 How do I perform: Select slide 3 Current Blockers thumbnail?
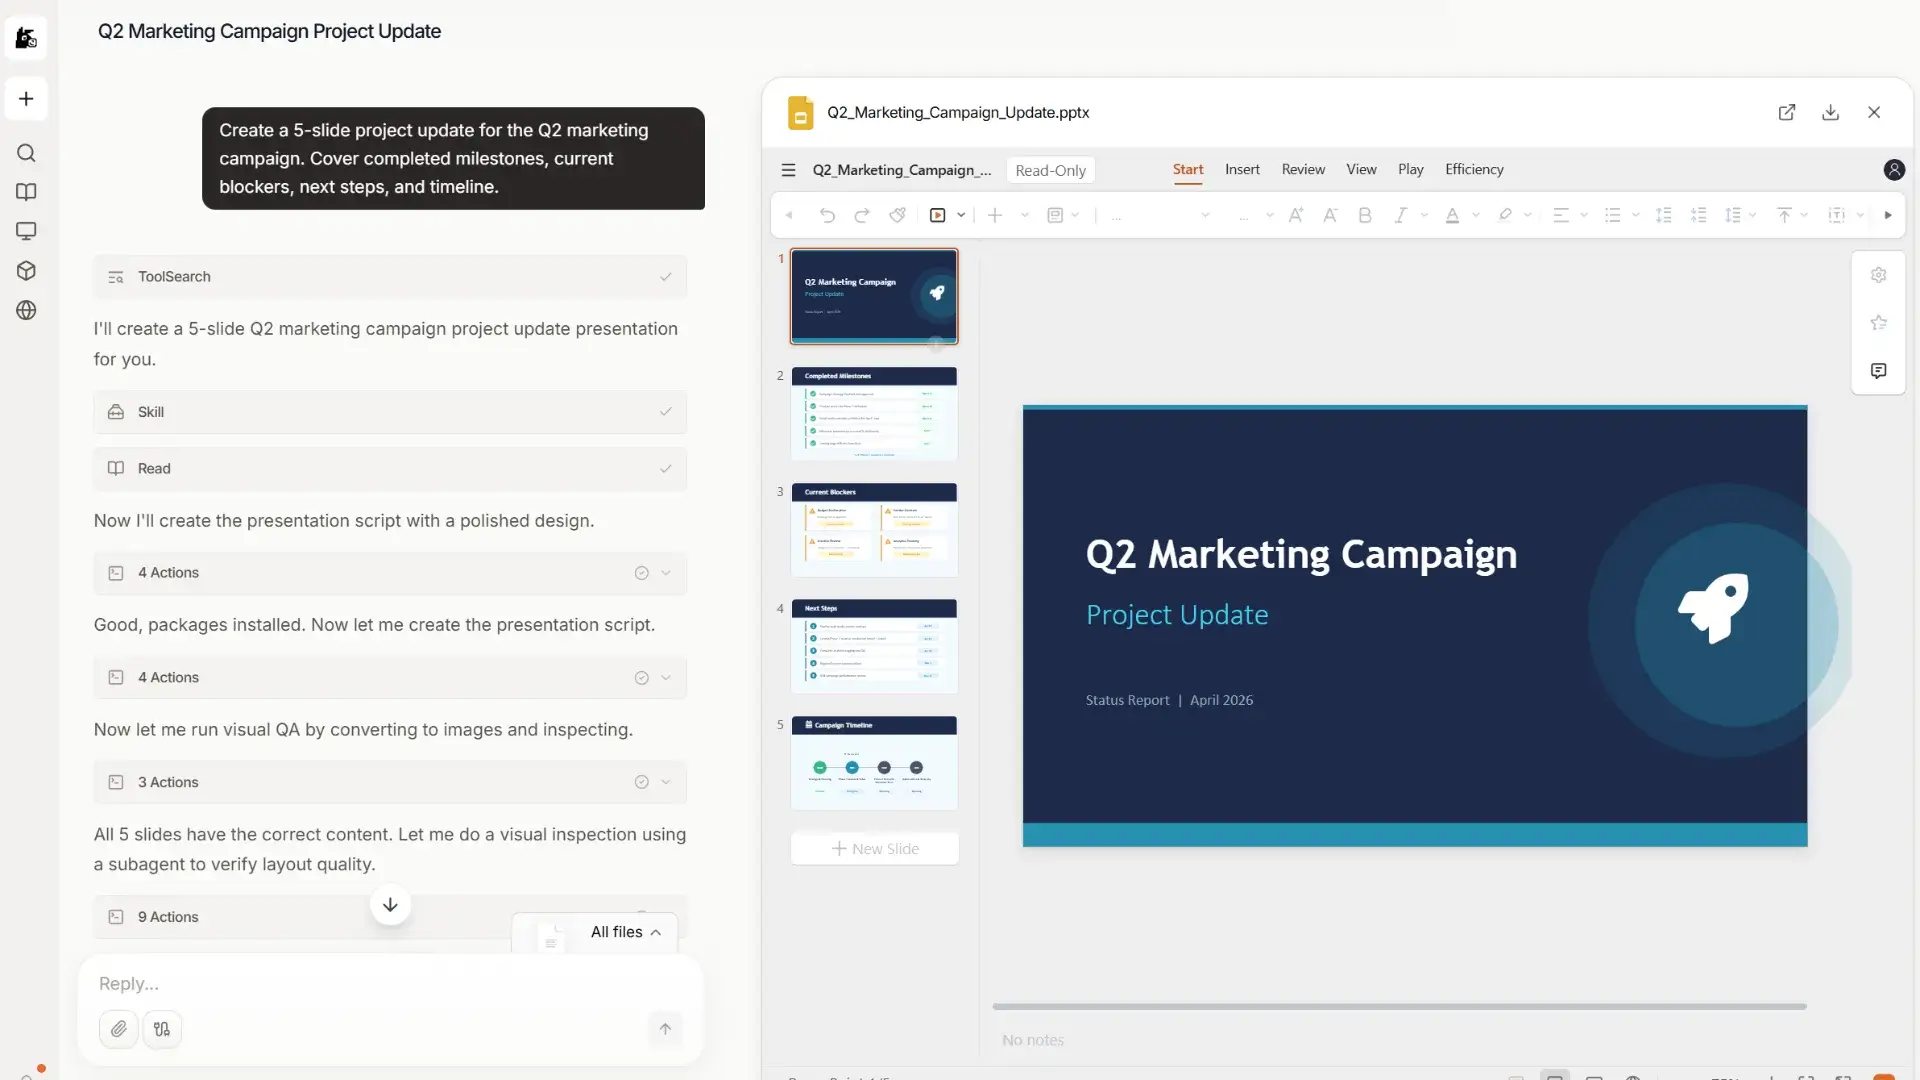[x=874, y=529]
